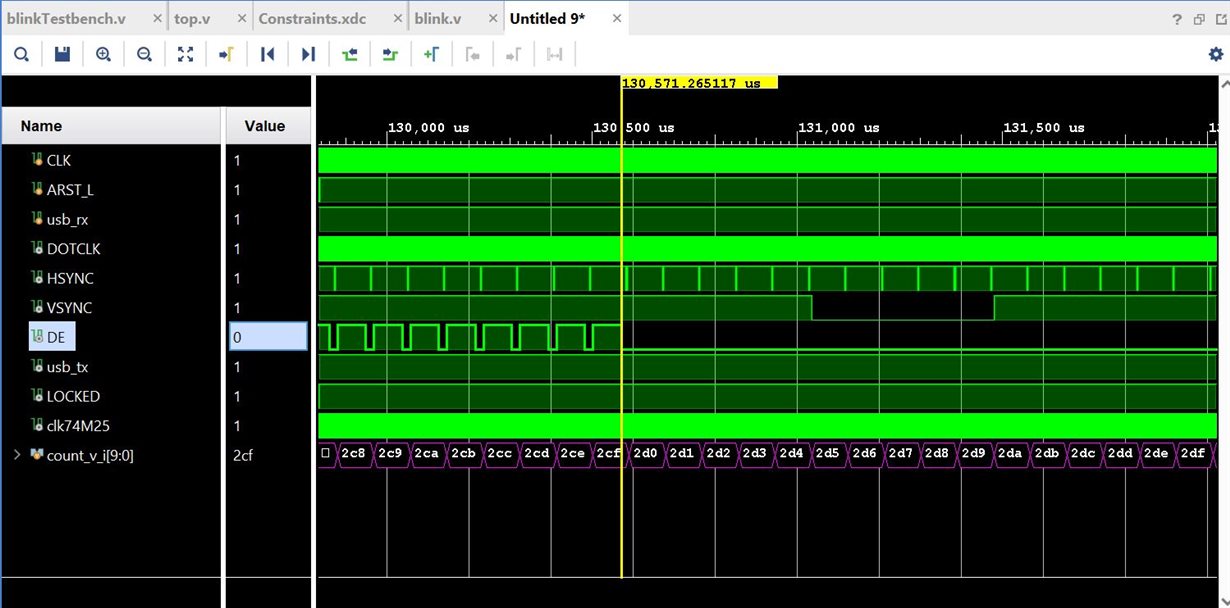Click the 2cc bus value segment
Image resolution: width=1230 pixels, height=608 pixels.
coord(499,453)
